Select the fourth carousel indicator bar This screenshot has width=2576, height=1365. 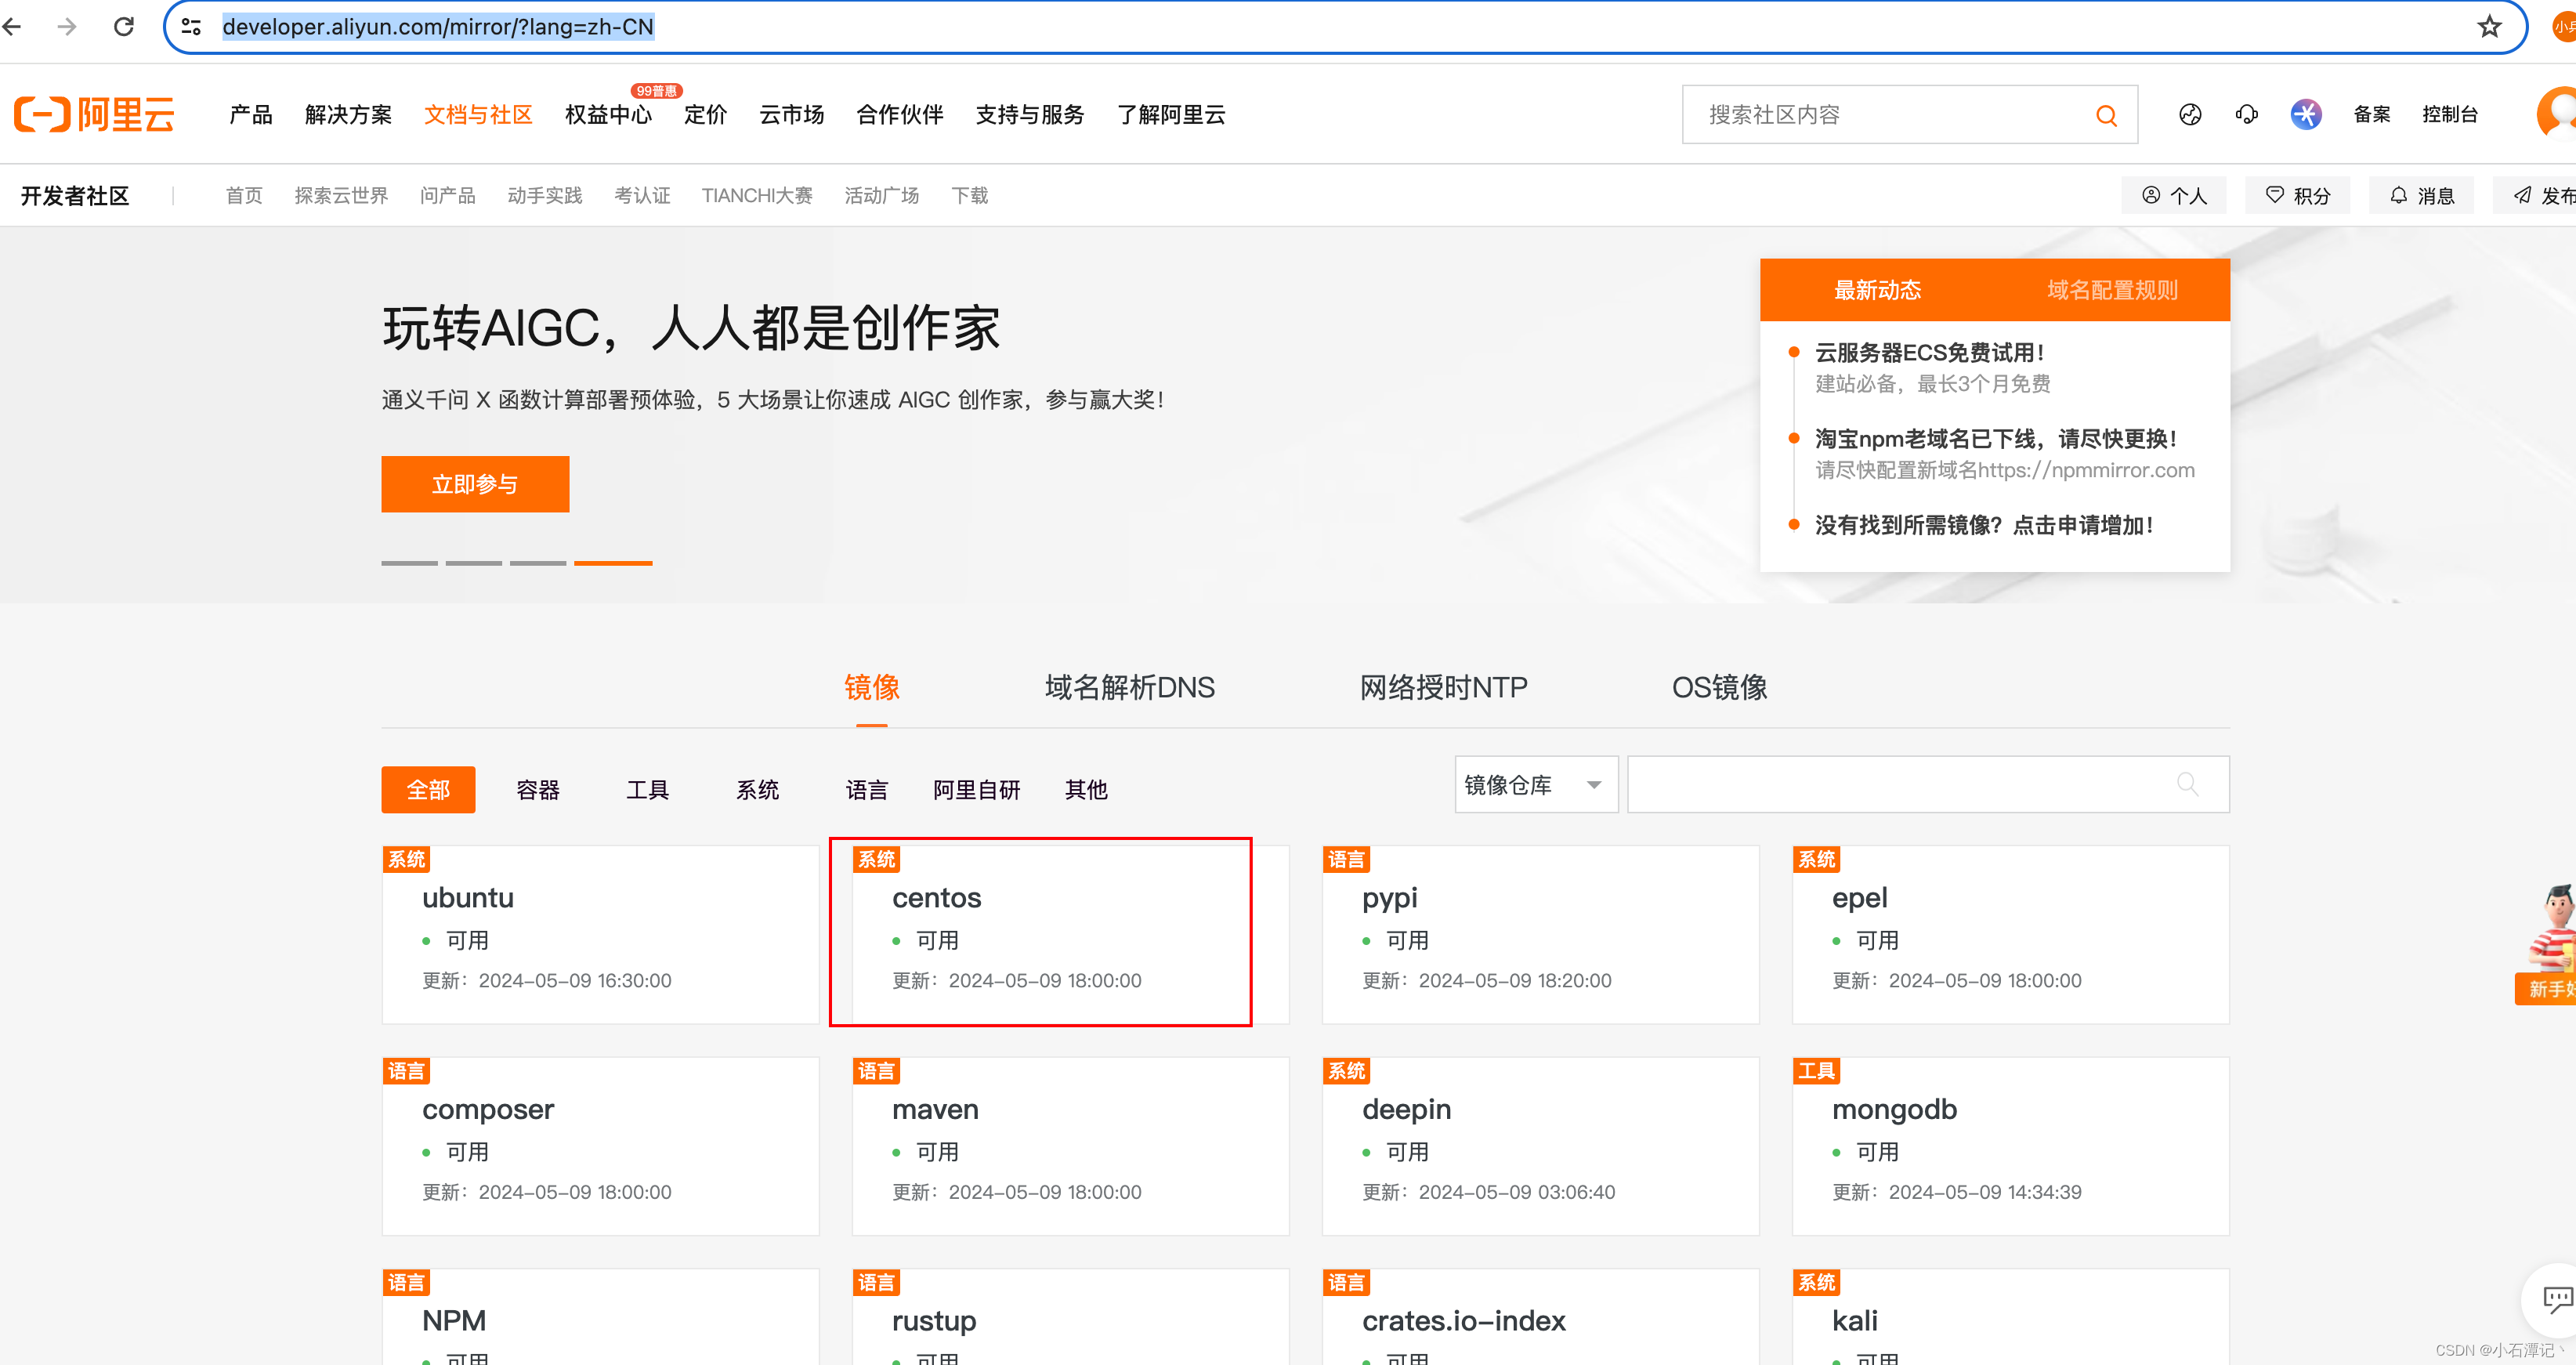612,564
